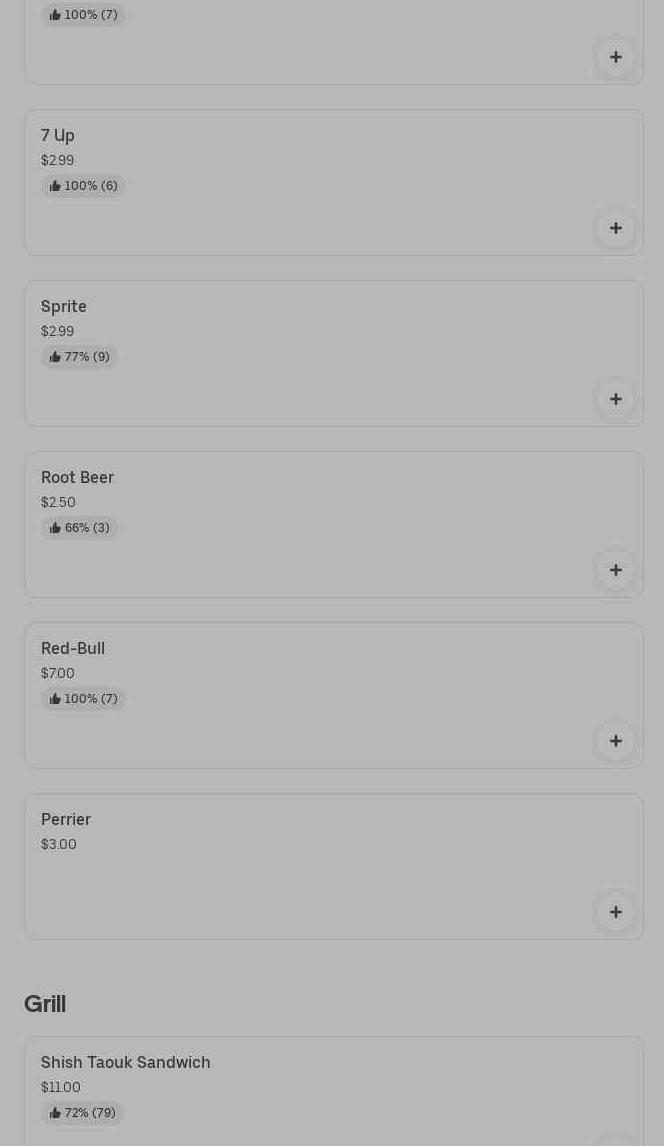Click the Red-Bull 100% rating badge
The height and width of the screenshot is (1146, 664).
pos(83,699)
